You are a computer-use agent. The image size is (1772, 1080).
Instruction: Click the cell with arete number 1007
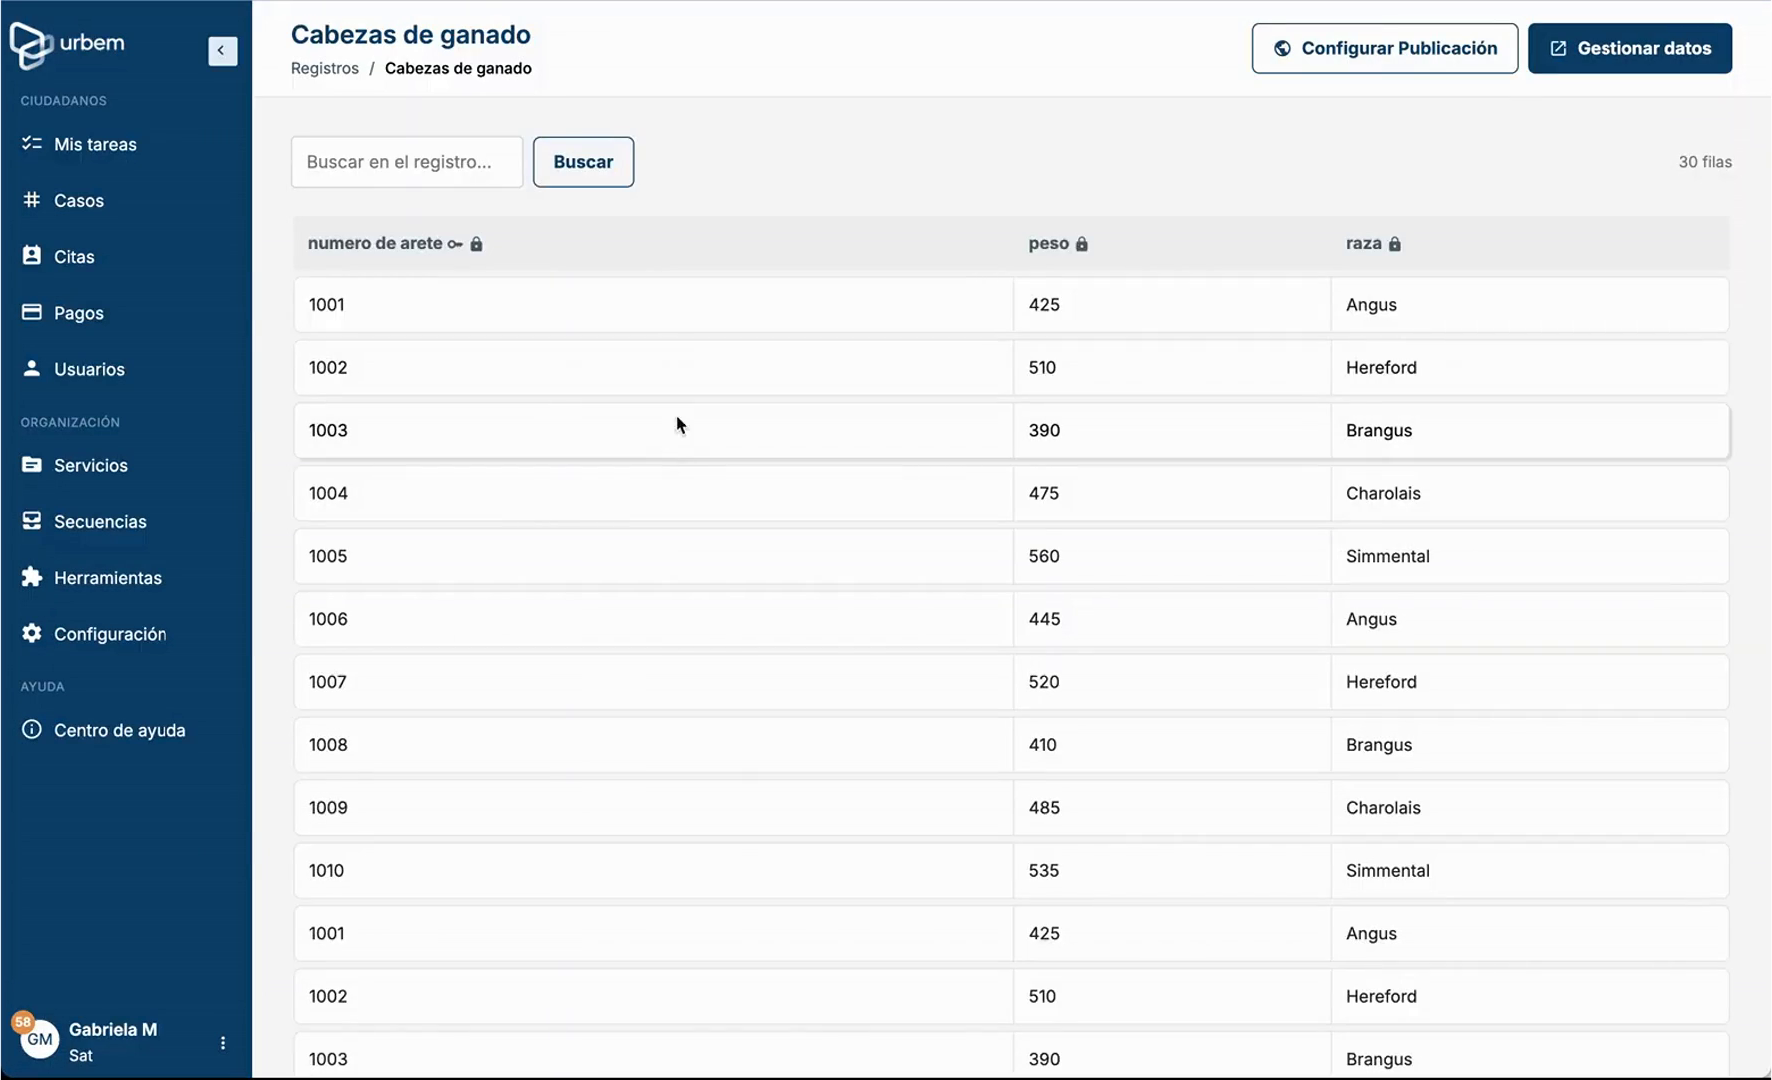pos(654,682)
